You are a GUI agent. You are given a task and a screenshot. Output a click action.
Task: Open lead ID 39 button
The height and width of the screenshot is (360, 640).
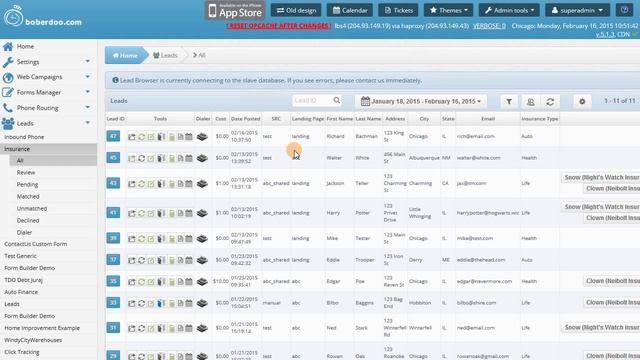(x=113, y=238)
